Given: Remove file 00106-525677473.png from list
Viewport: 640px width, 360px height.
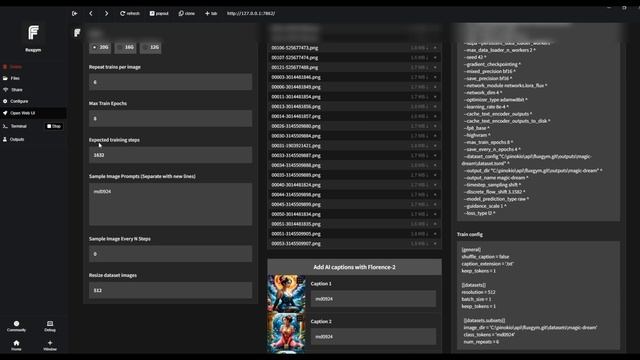Looking at the screenshot, I should pyautogui.click(x=435, y=48).
